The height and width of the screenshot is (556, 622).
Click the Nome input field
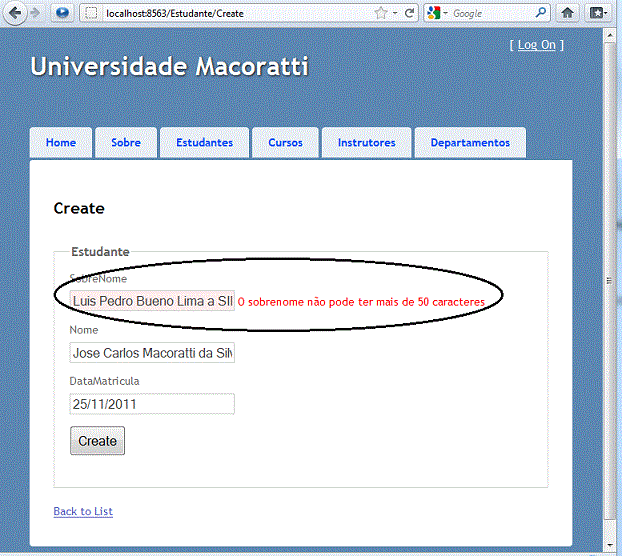click(152, 353)
